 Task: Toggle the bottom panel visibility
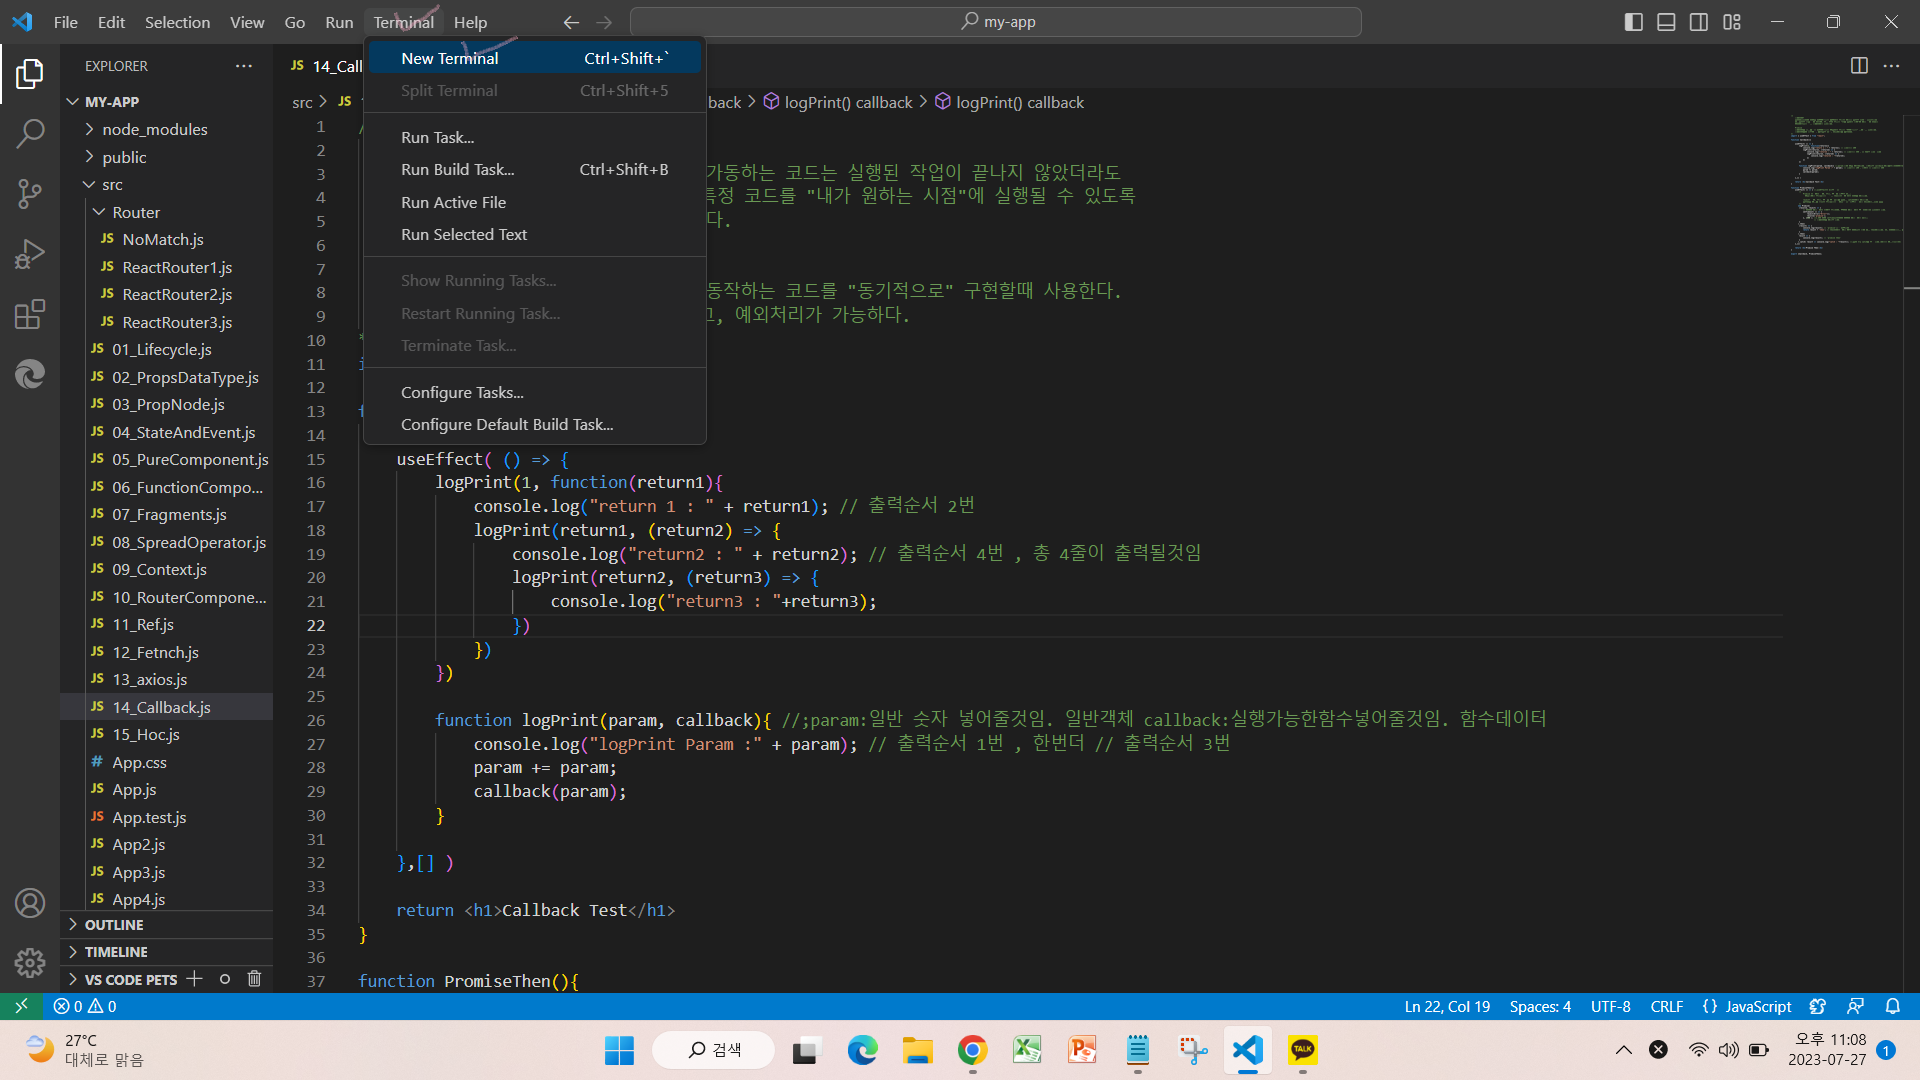click(x=1666, y=22)
